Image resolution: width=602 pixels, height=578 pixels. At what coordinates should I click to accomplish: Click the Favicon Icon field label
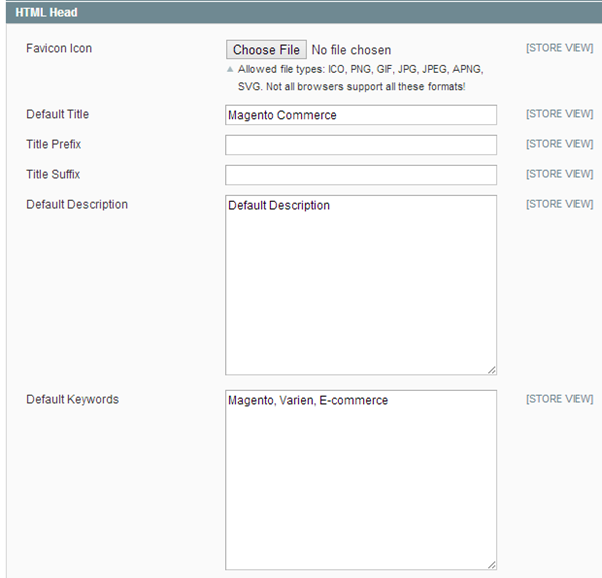[59, 49]
